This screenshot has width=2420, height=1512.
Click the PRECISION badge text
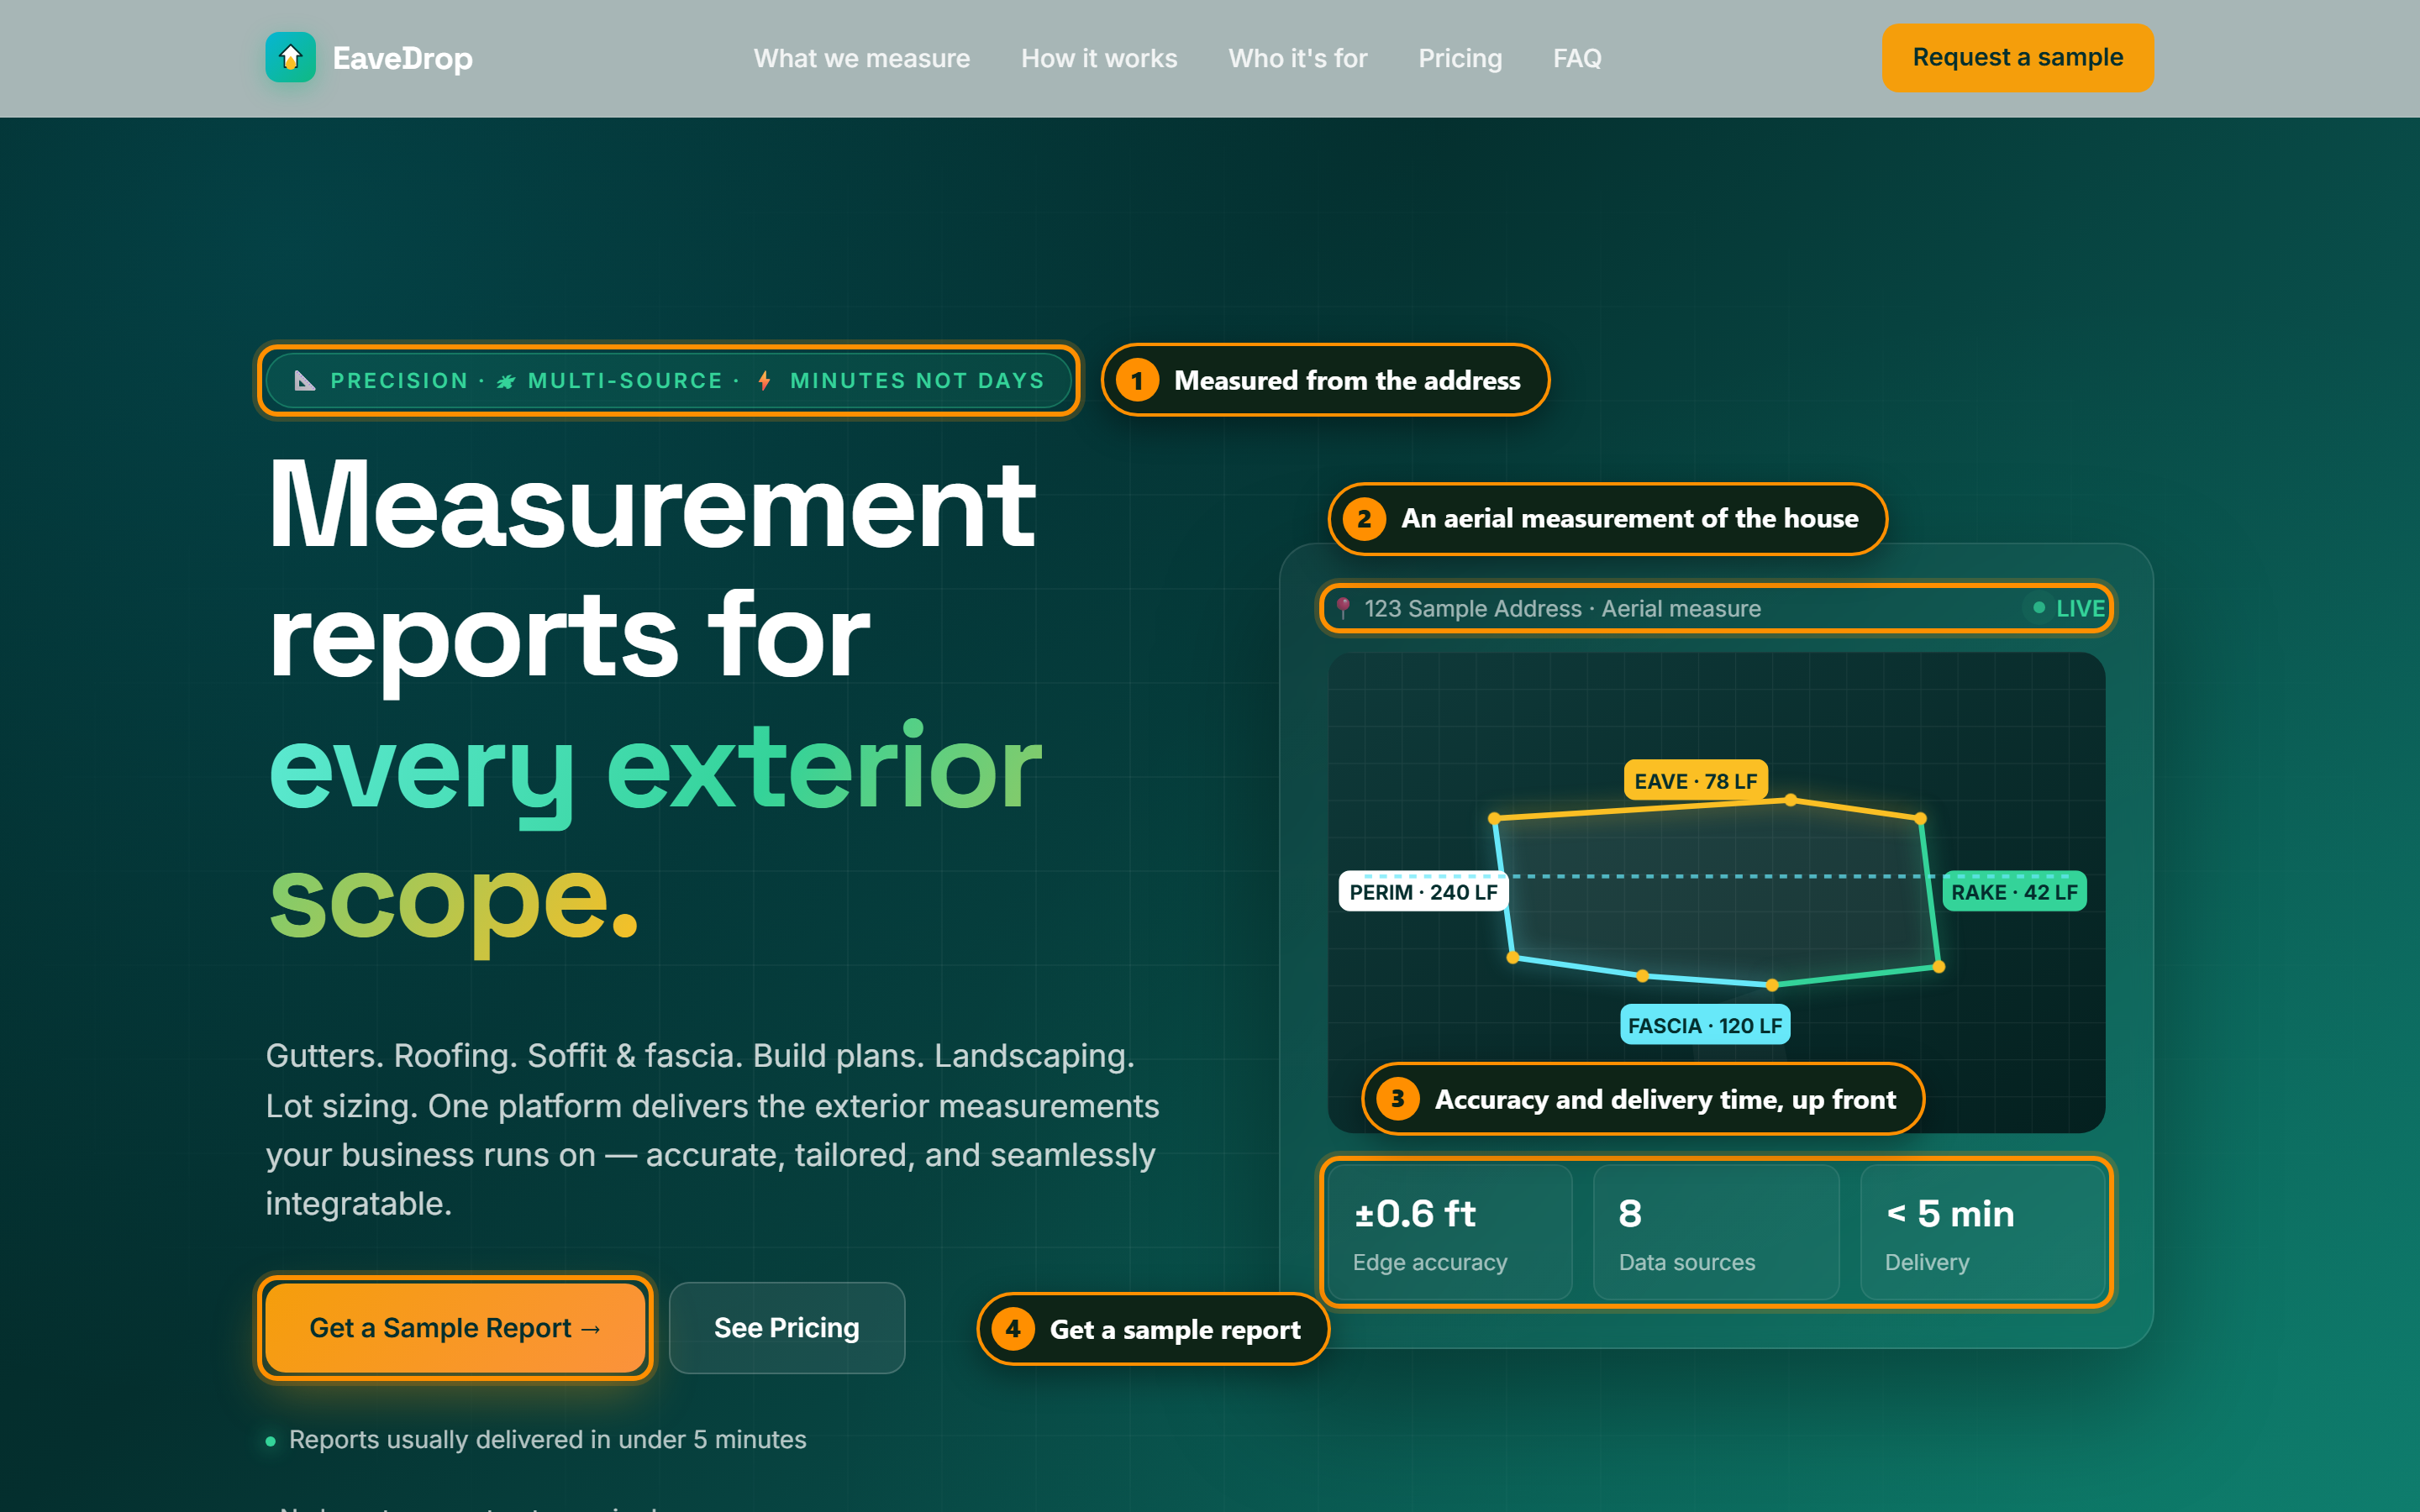coord(399,380)
